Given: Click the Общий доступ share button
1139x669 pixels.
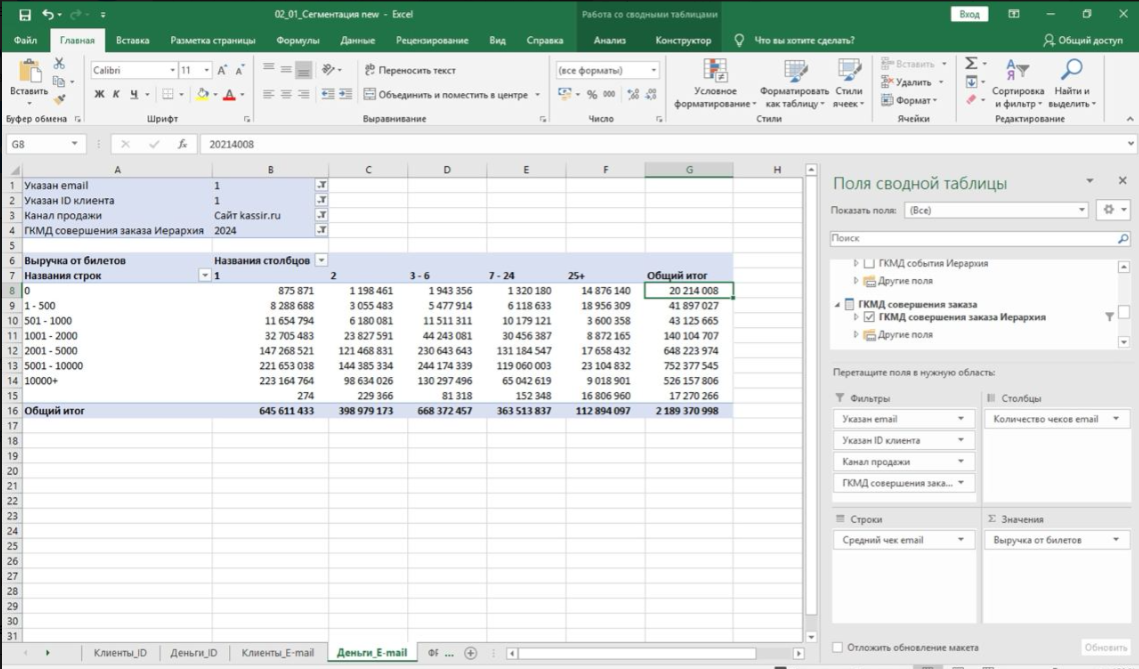Looking at the screenshot, I should click(x=1082, y=41).
